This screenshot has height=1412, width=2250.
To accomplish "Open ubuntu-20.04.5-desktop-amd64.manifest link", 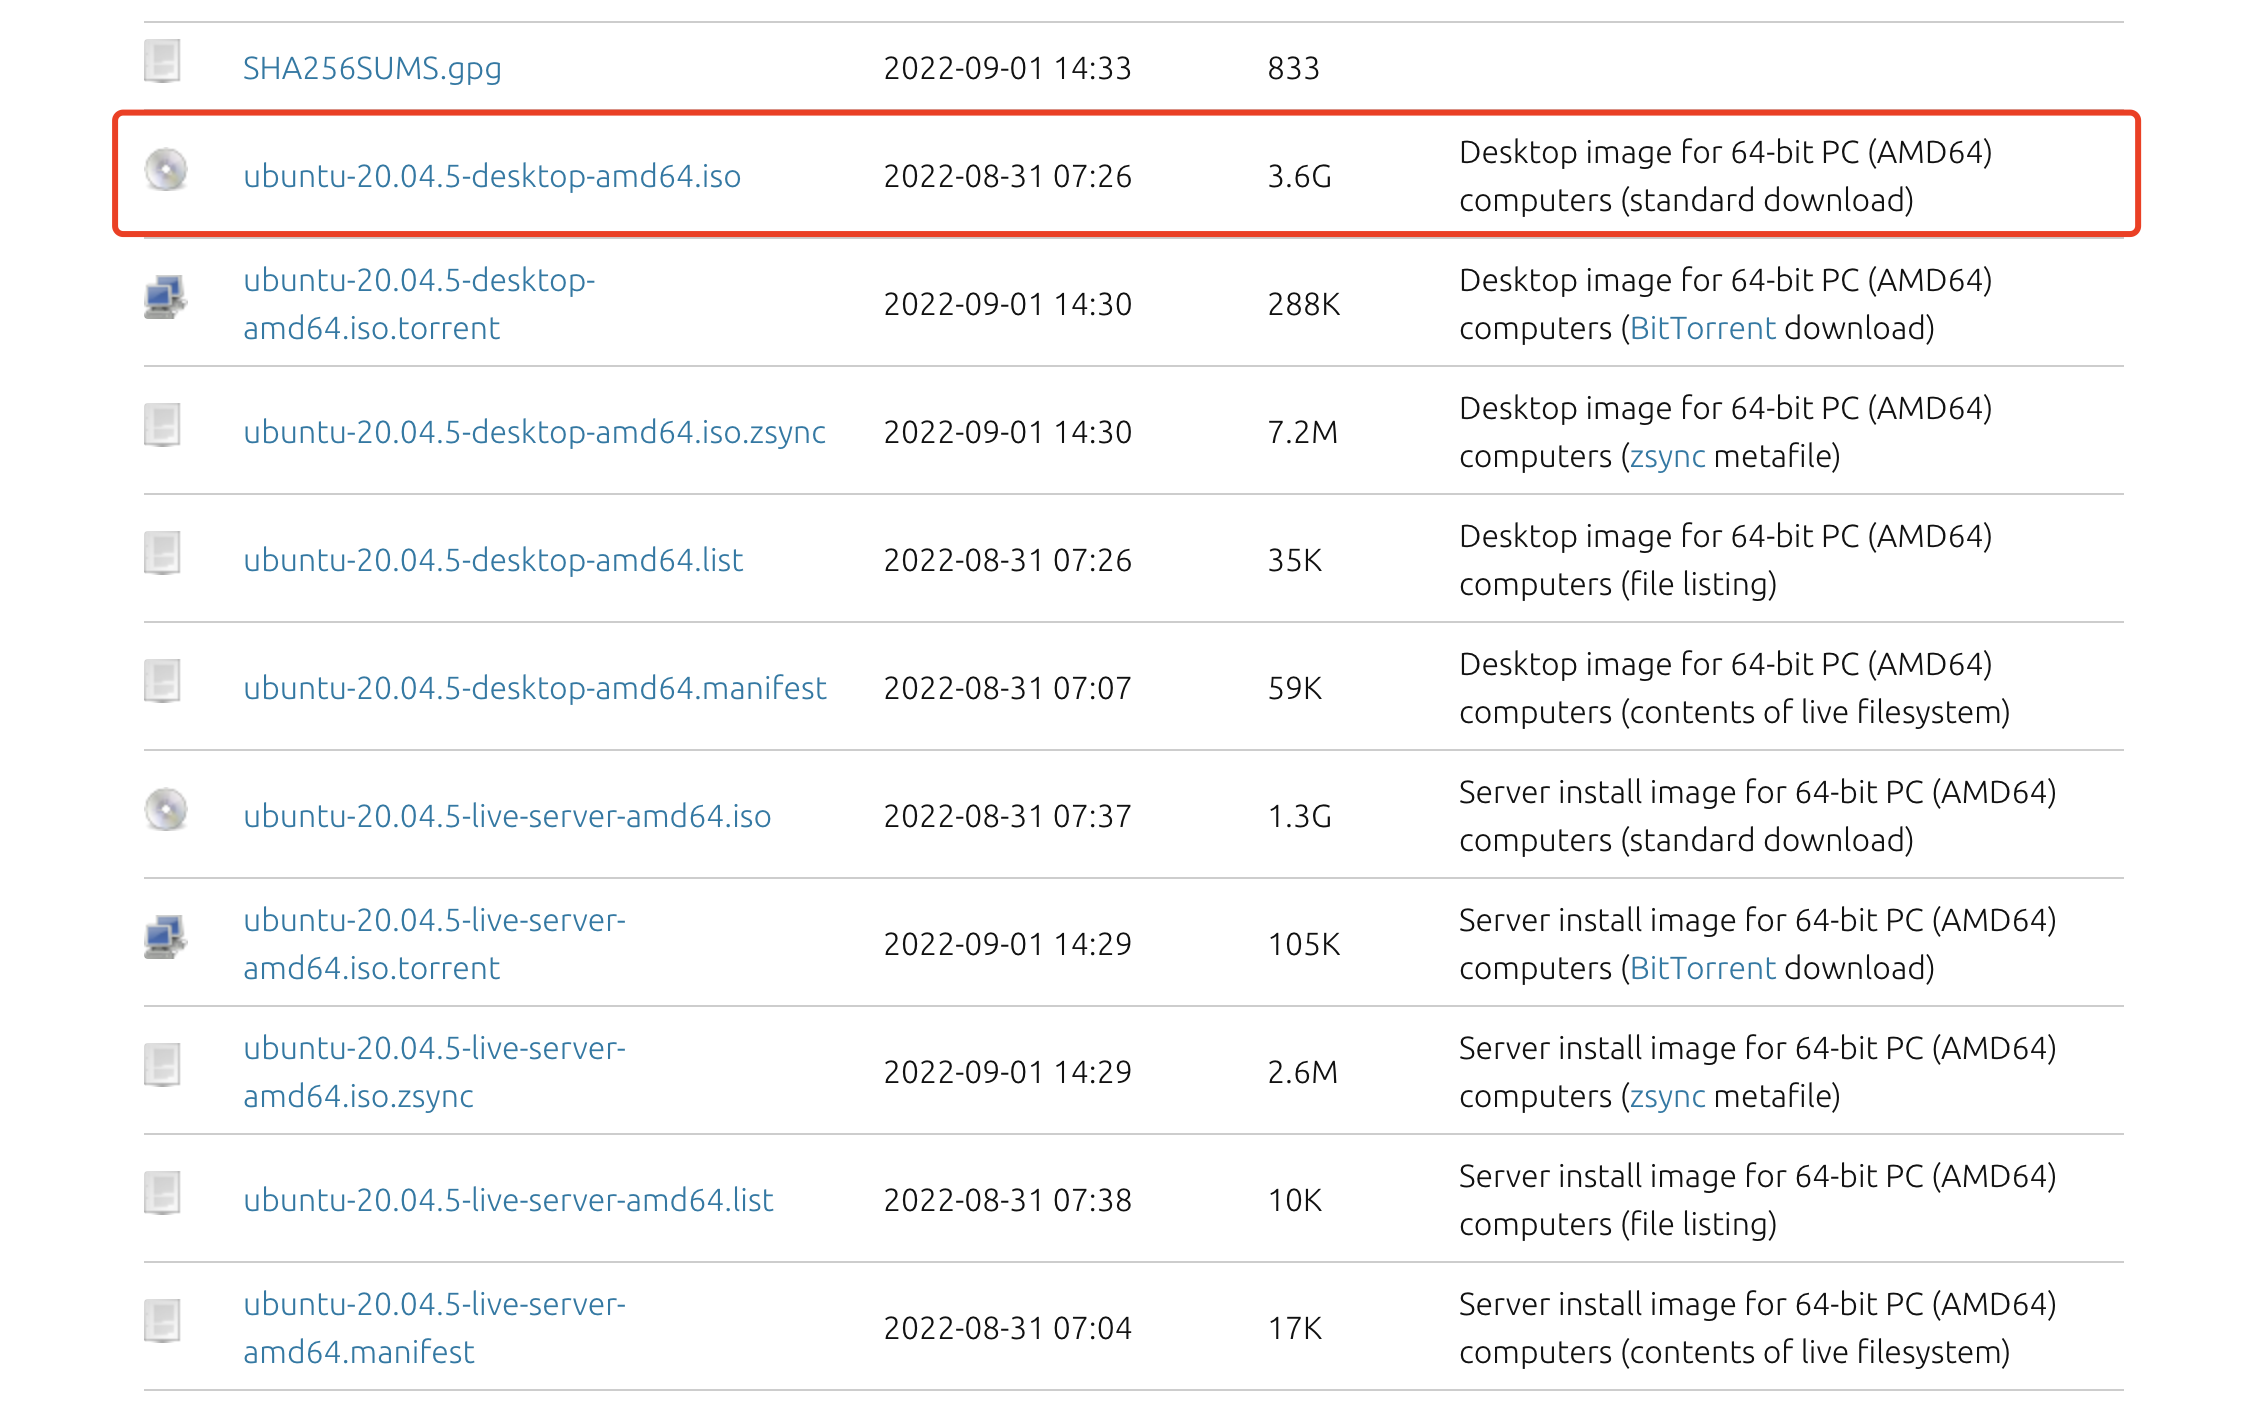I will [535, 688].
